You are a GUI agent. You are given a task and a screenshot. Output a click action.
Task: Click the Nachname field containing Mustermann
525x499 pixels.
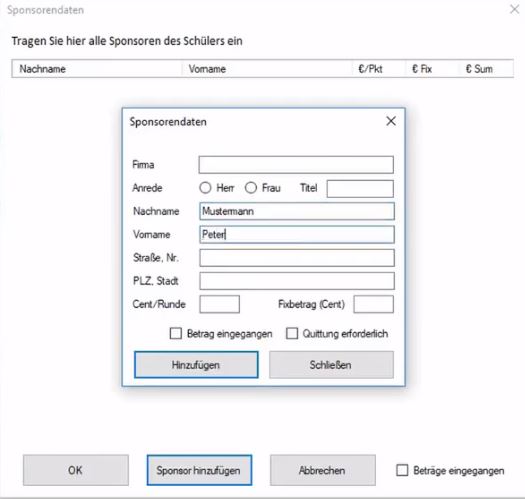point(297,211)
